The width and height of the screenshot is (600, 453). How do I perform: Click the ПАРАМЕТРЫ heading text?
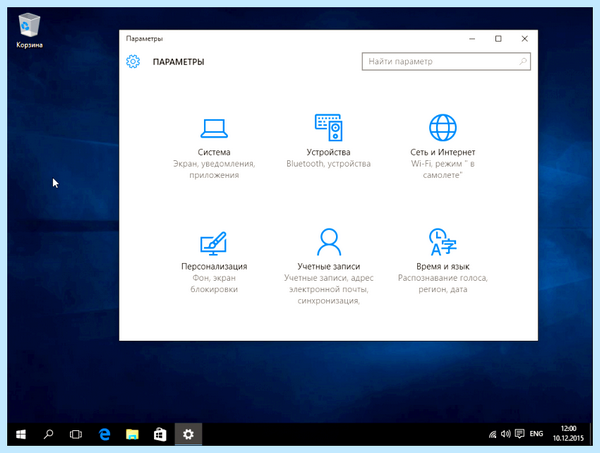point(178,62)
